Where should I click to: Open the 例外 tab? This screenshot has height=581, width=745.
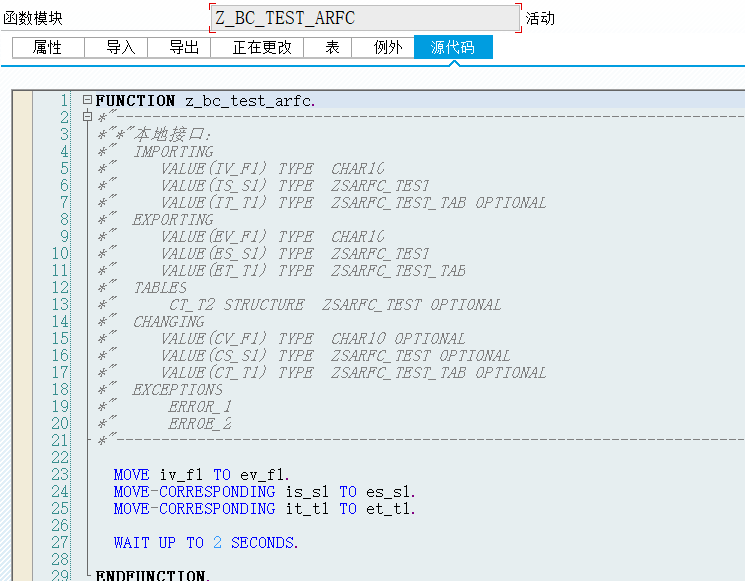[383, 48]
